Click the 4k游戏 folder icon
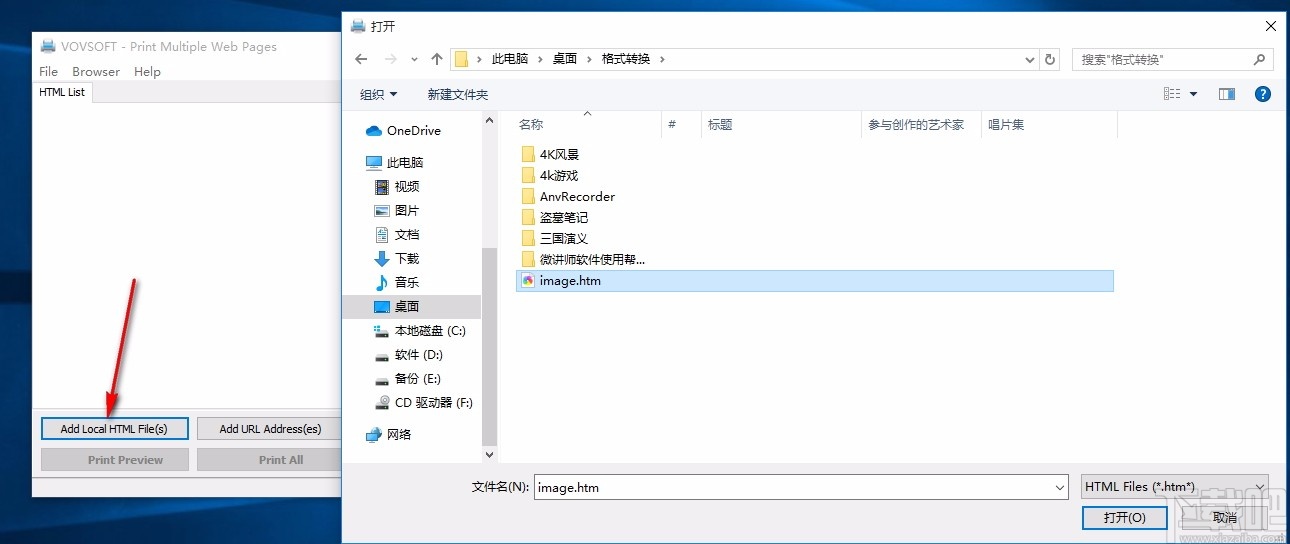 528,176
